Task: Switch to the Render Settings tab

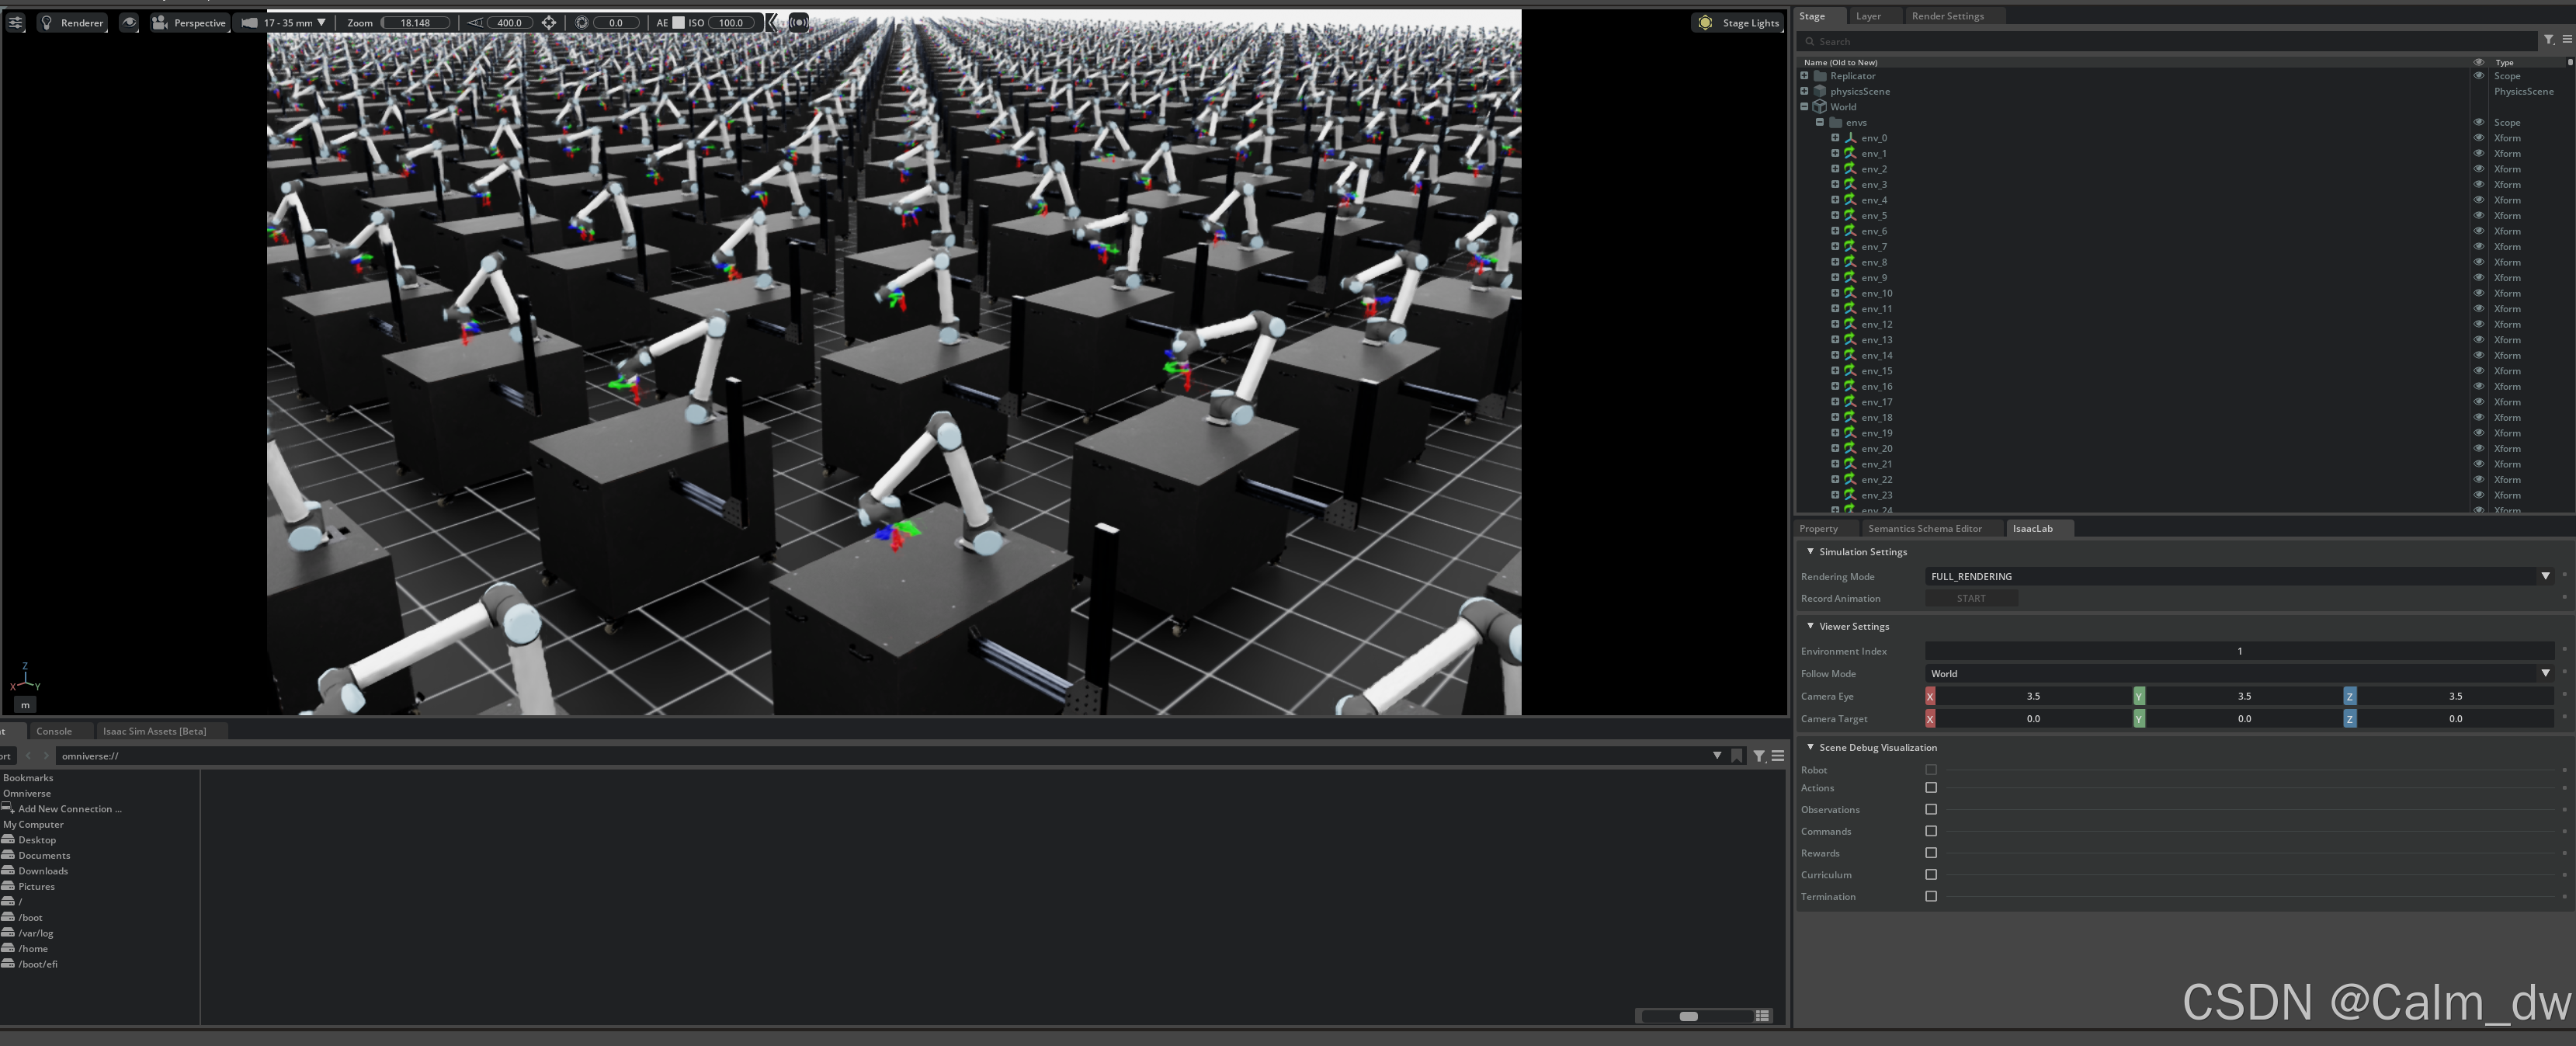Action: pos(1946,16)
